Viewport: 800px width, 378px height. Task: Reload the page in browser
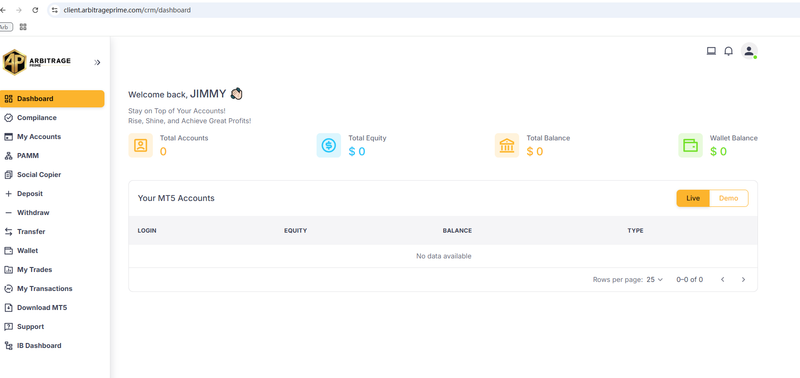pos(35,10)
